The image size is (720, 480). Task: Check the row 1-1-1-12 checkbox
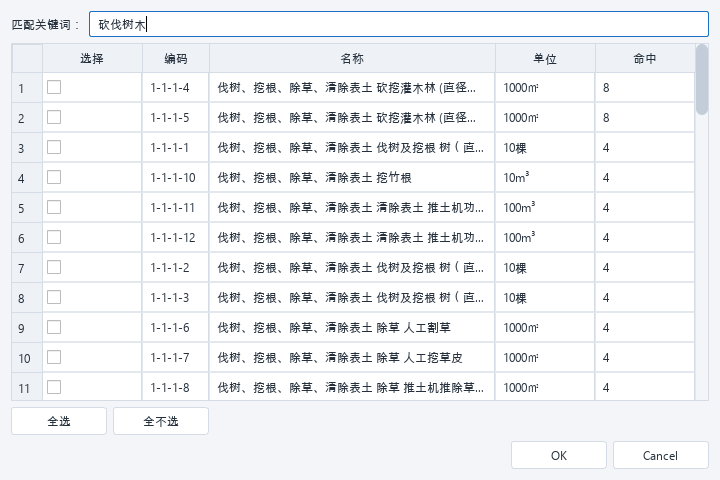(x=54, y=237)
